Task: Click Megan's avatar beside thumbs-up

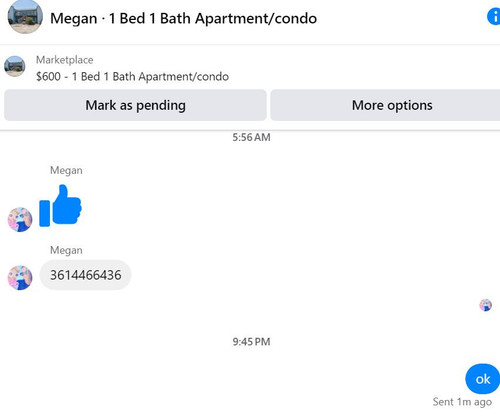Action: tap(20, 220)
